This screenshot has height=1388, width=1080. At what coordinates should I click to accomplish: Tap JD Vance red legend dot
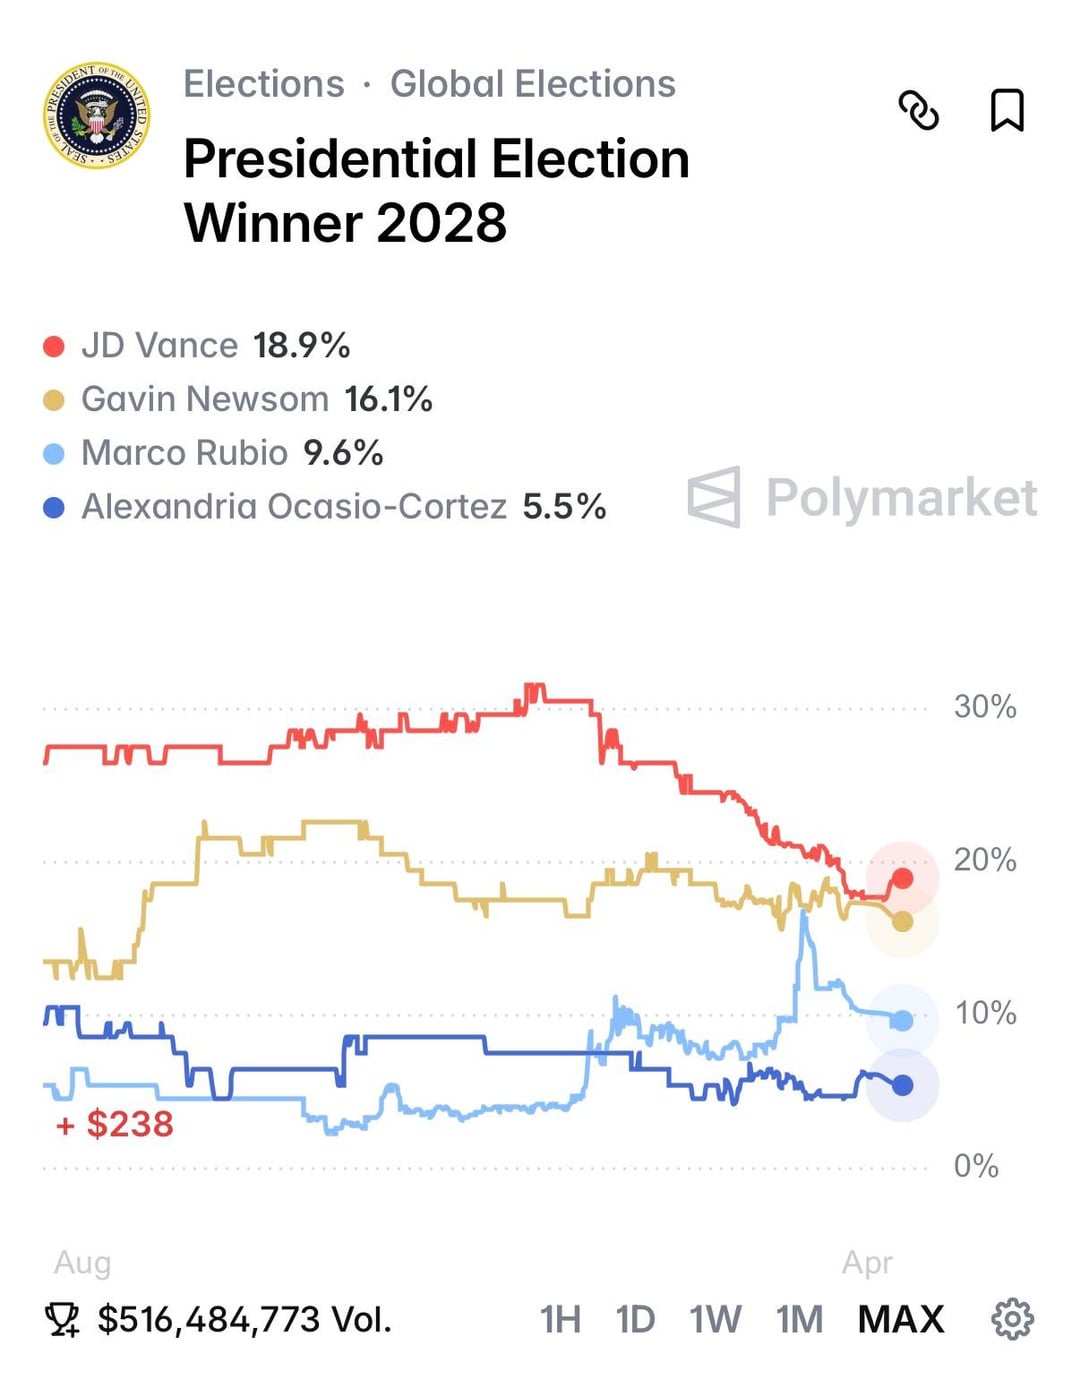[x=54, y=347]
